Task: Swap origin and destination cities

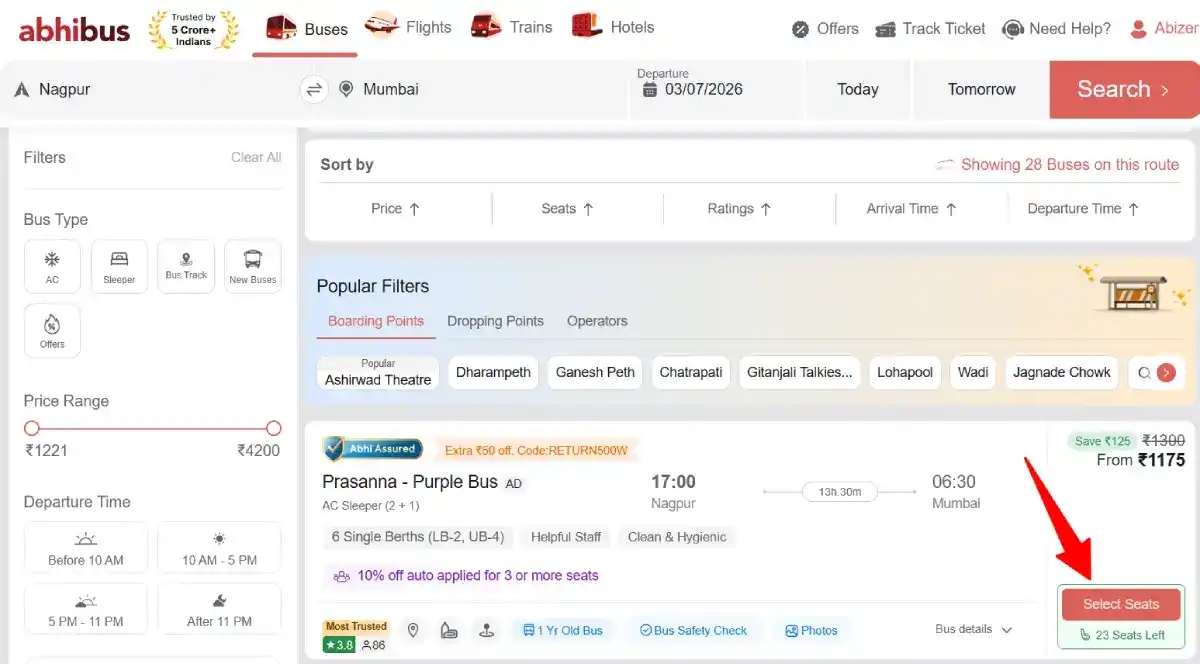Action: click(x=314, y=89)
